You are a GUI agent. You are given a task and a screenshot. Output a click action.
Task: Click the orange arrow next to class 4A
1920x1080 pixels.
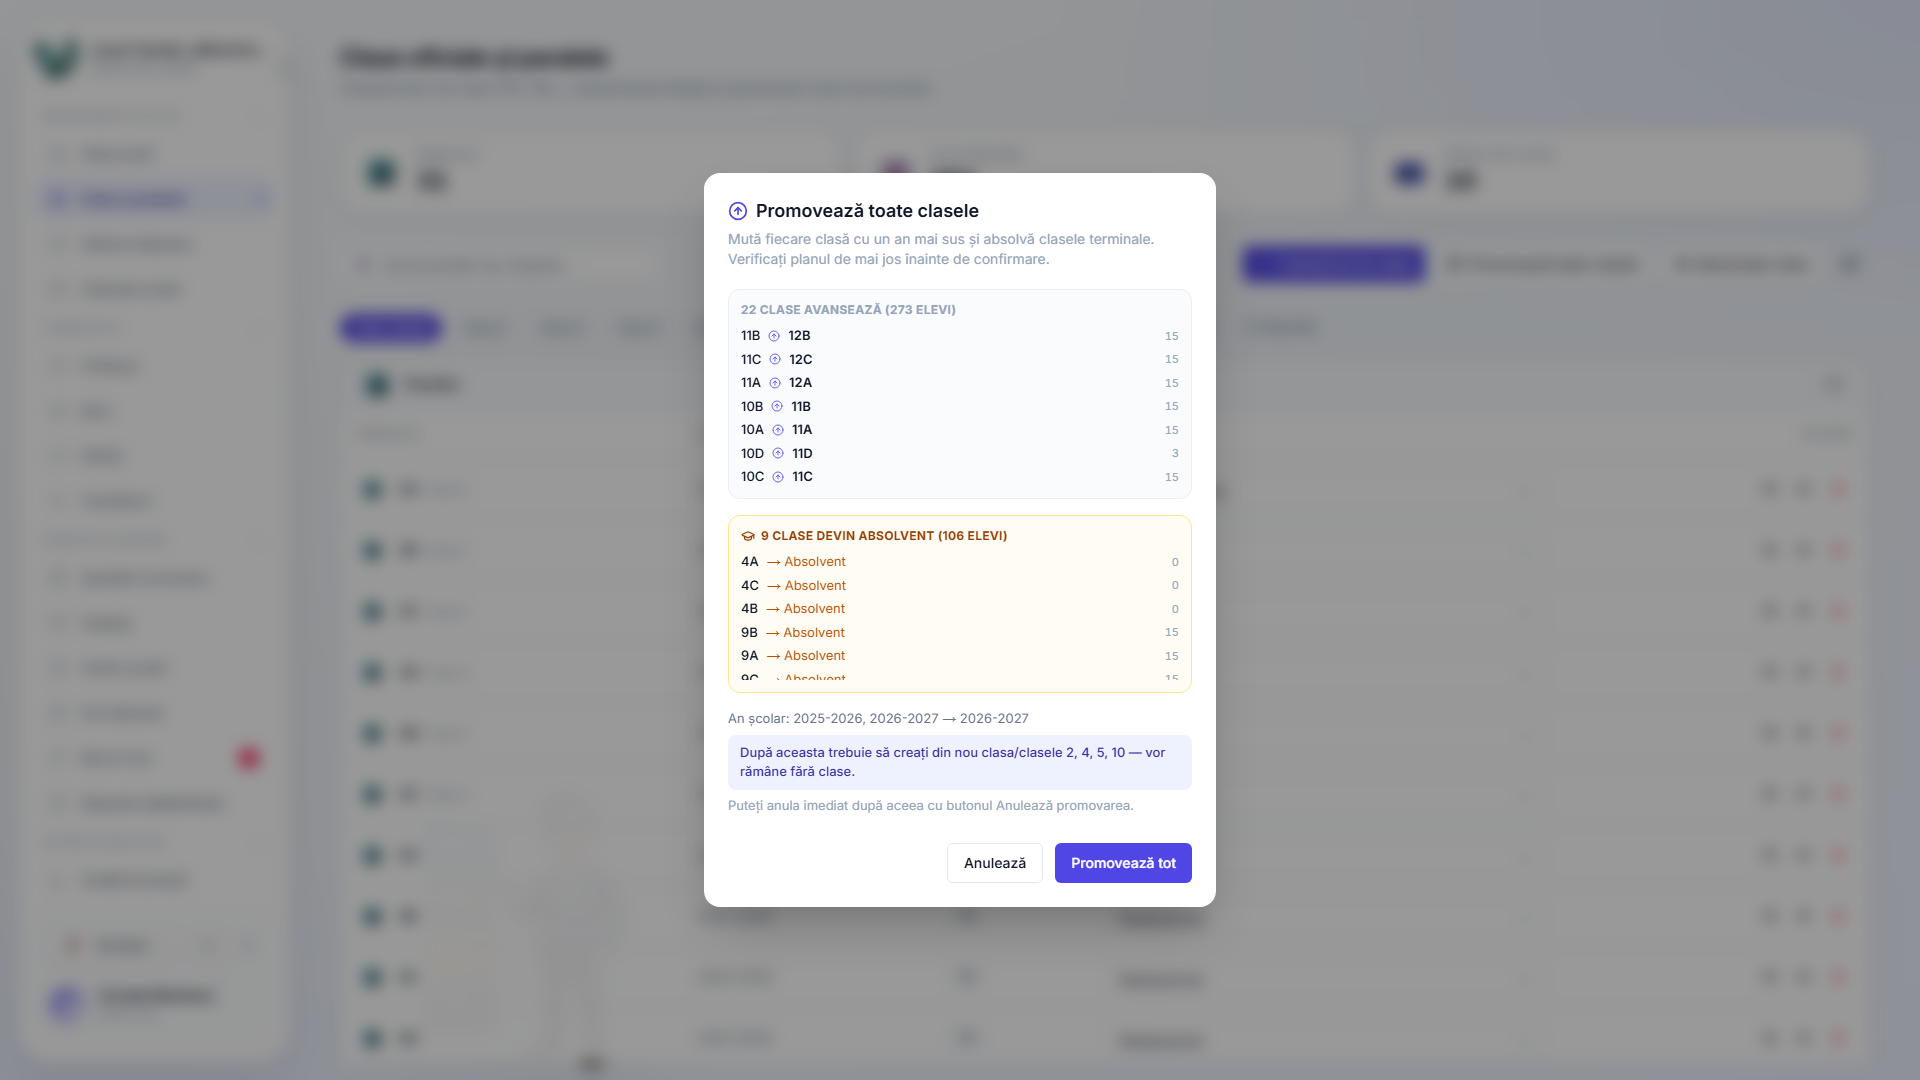point(773,562)
